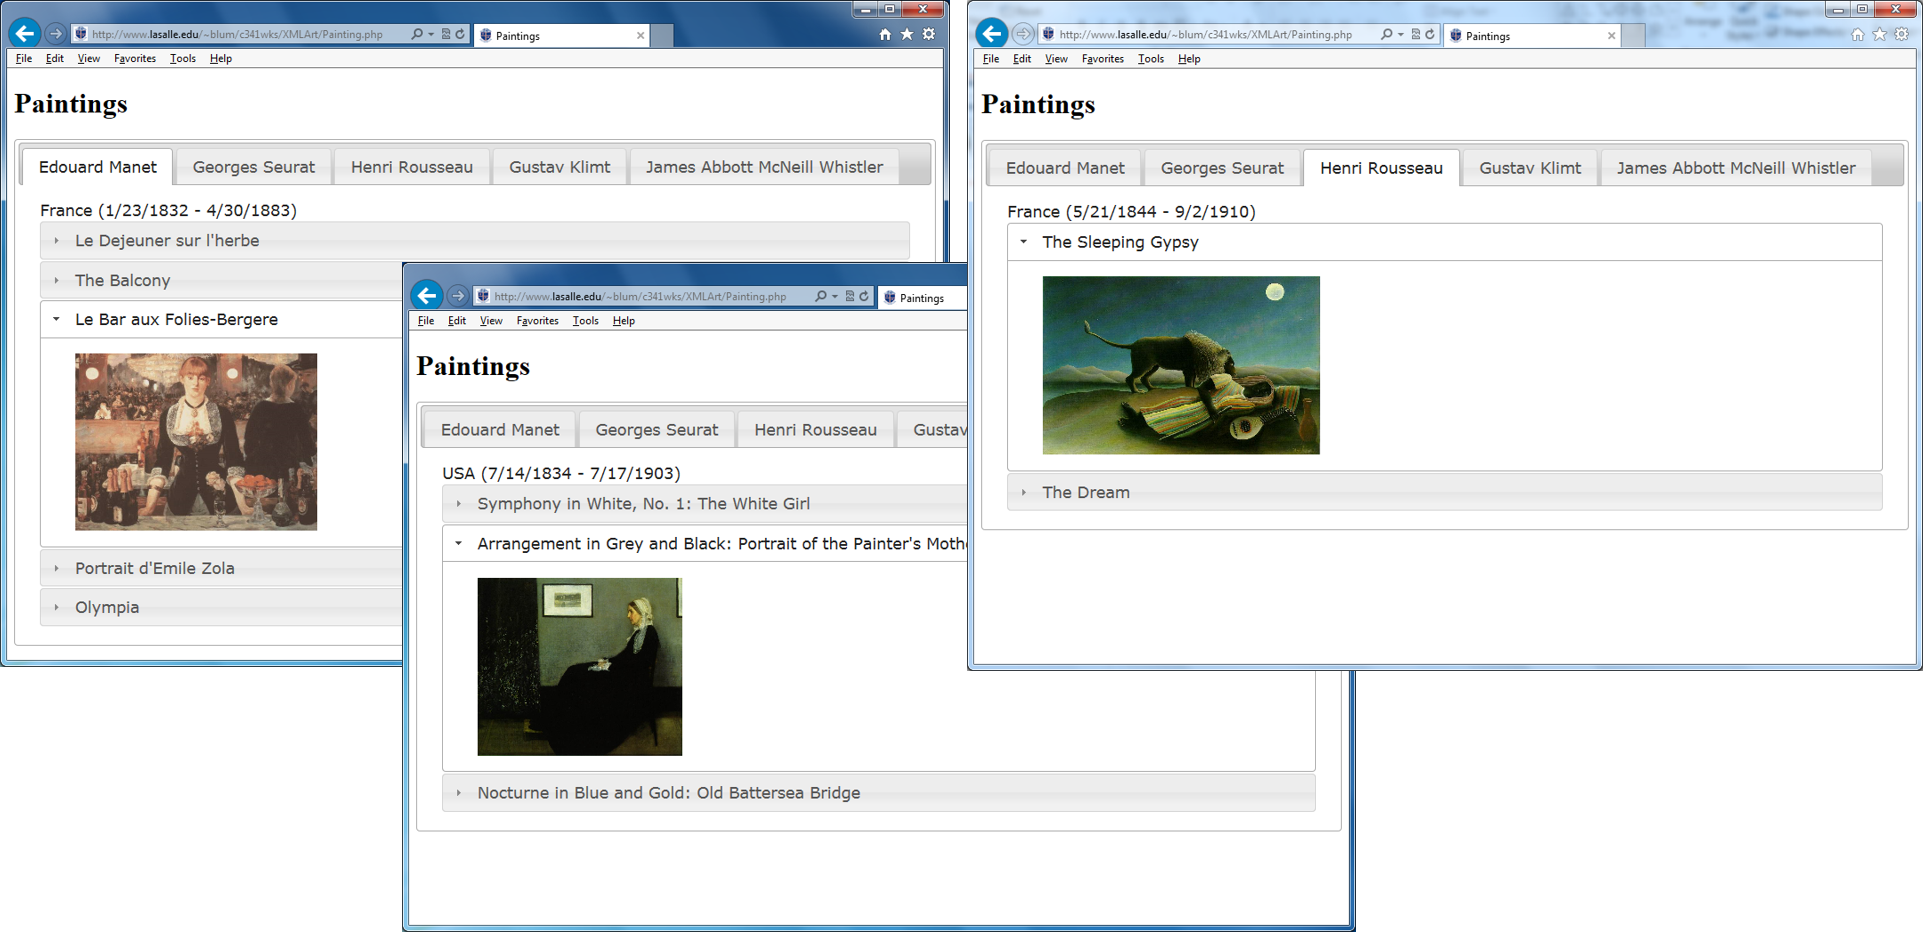Collapse Le Bar aux Folies-Bergere section
Image resolution: width=1923 pixels, height=932 pixels.
(x=222, y=319)
